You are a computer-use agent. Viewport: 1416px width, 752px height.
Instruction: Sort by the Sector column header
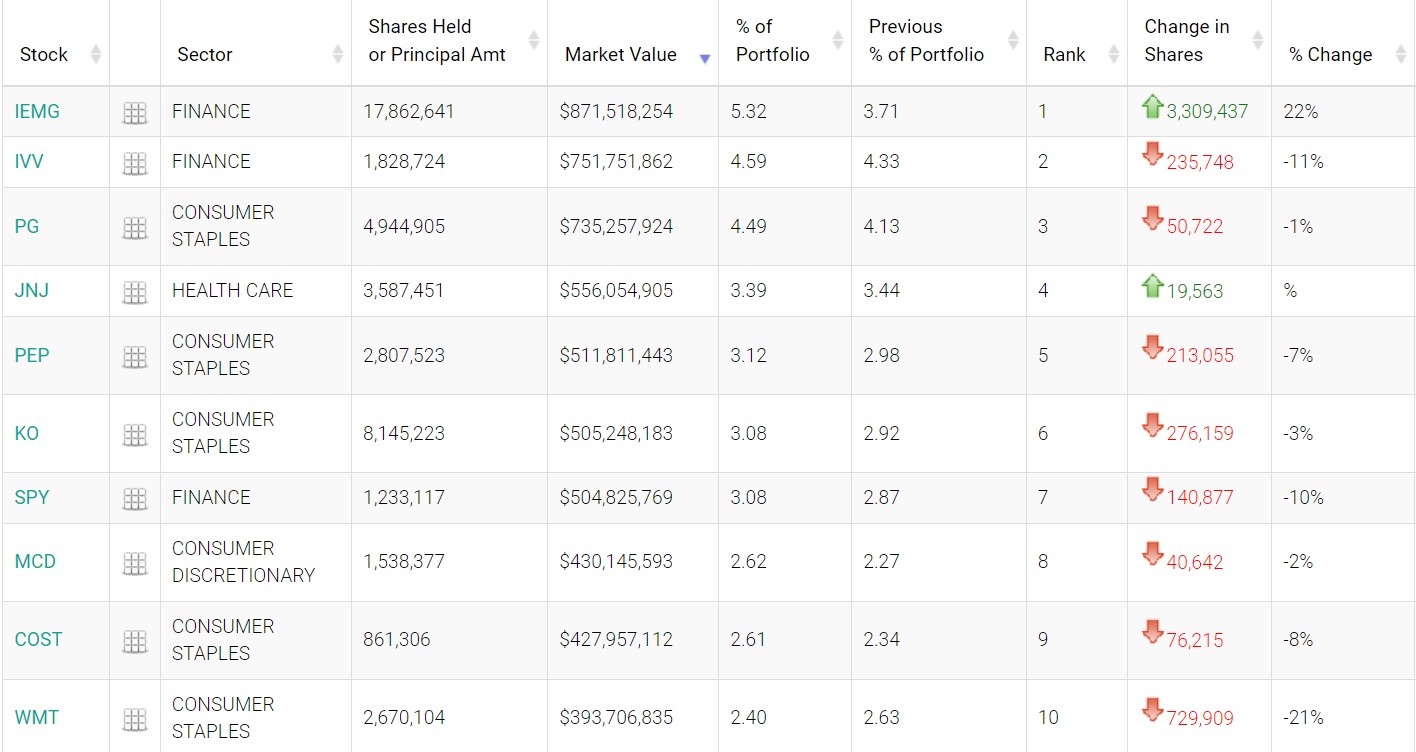tap(205, 55)
